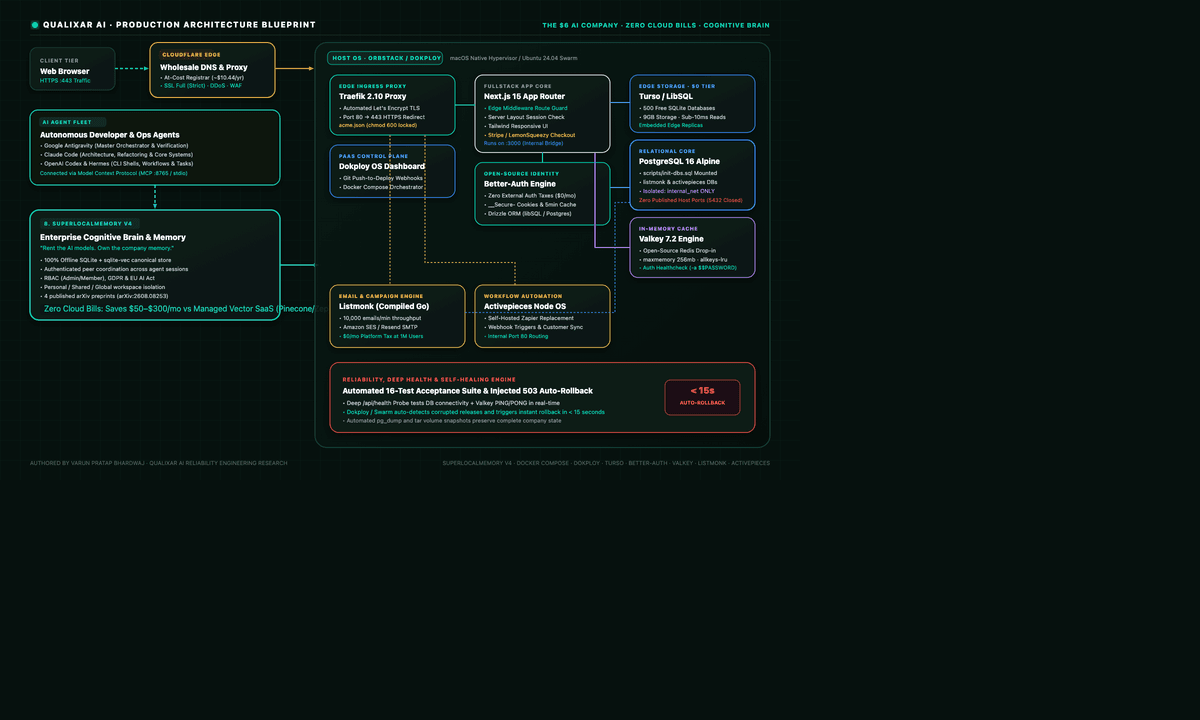Click 'Internal Port 80 Routing' line
This screenshot has height=720, width=1200.
(x=520, y=335)
